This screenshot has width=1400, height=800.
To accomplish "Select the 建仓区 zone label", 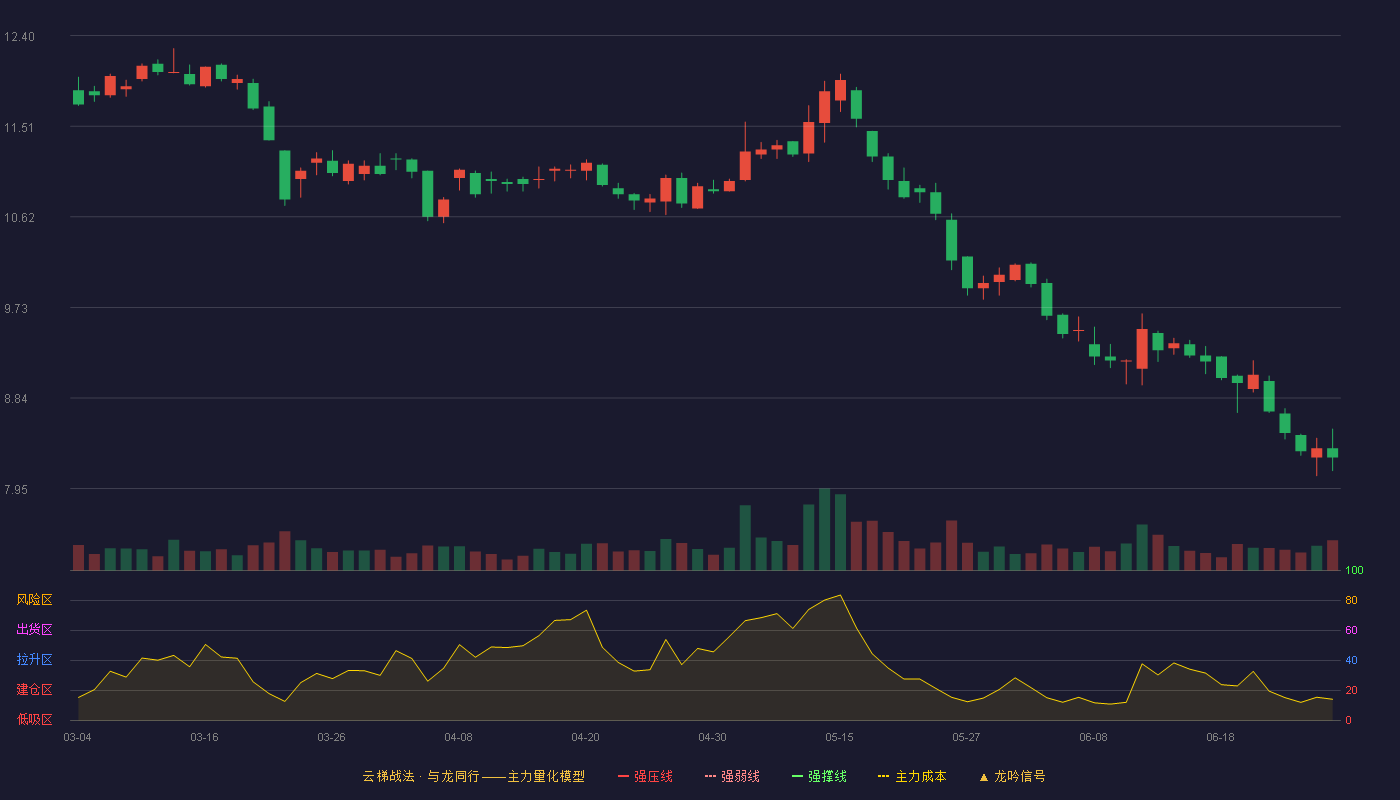I will tap(34, 690).
